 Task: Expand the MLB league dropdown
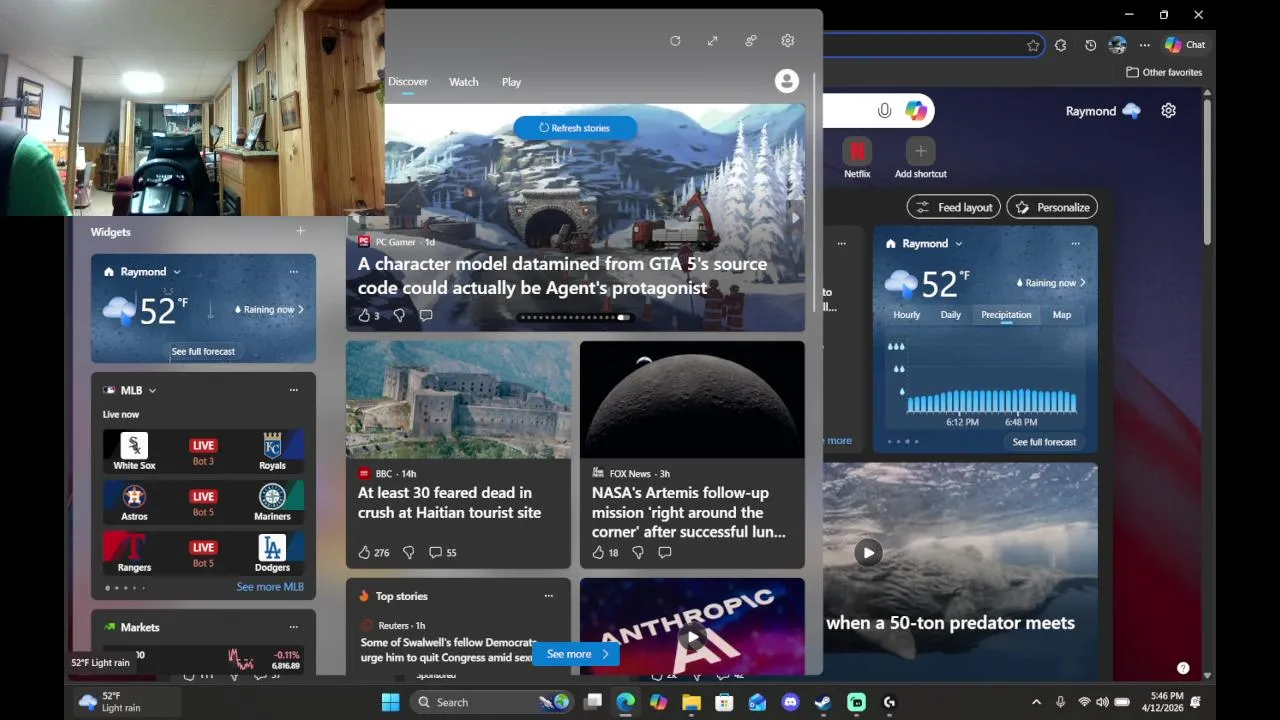pyautogui.click(x=152, y=390)
